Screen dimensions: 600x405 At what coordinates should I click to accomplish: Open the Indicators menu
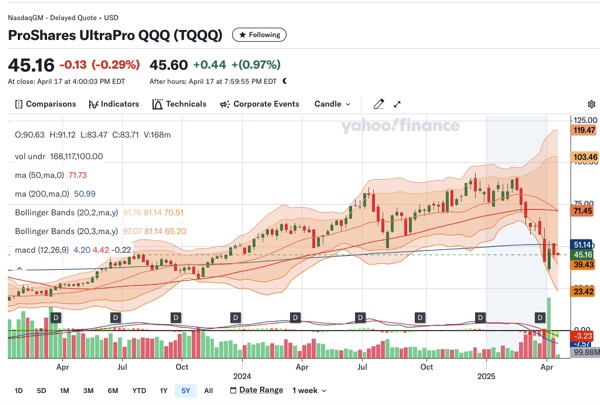tap(113, 104)
